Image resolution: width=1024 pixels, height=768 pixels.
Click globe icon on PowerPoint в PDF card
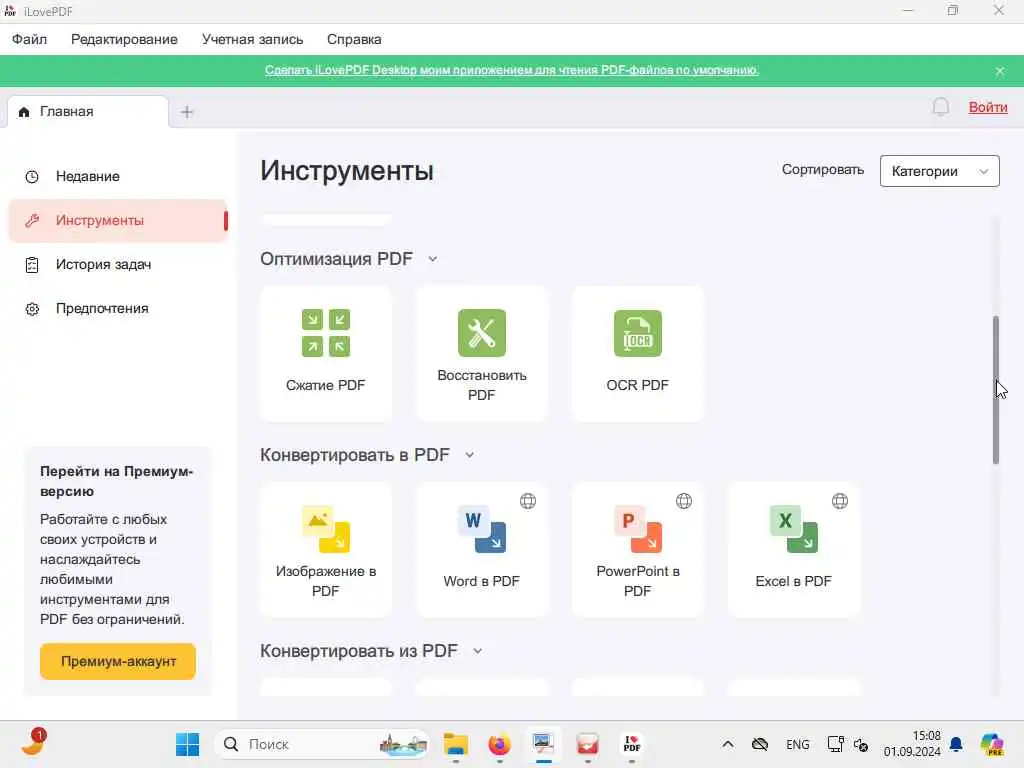click(x=684, y=501)
